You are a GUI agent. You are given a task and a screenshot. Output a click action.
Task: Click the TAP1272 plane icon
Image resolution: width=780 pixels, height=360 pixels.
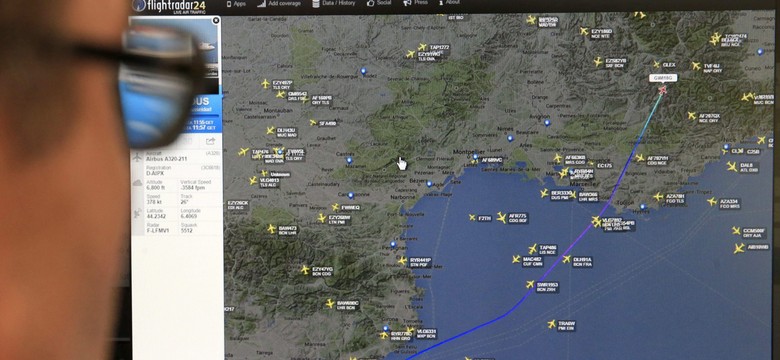[x=422, y=47]
